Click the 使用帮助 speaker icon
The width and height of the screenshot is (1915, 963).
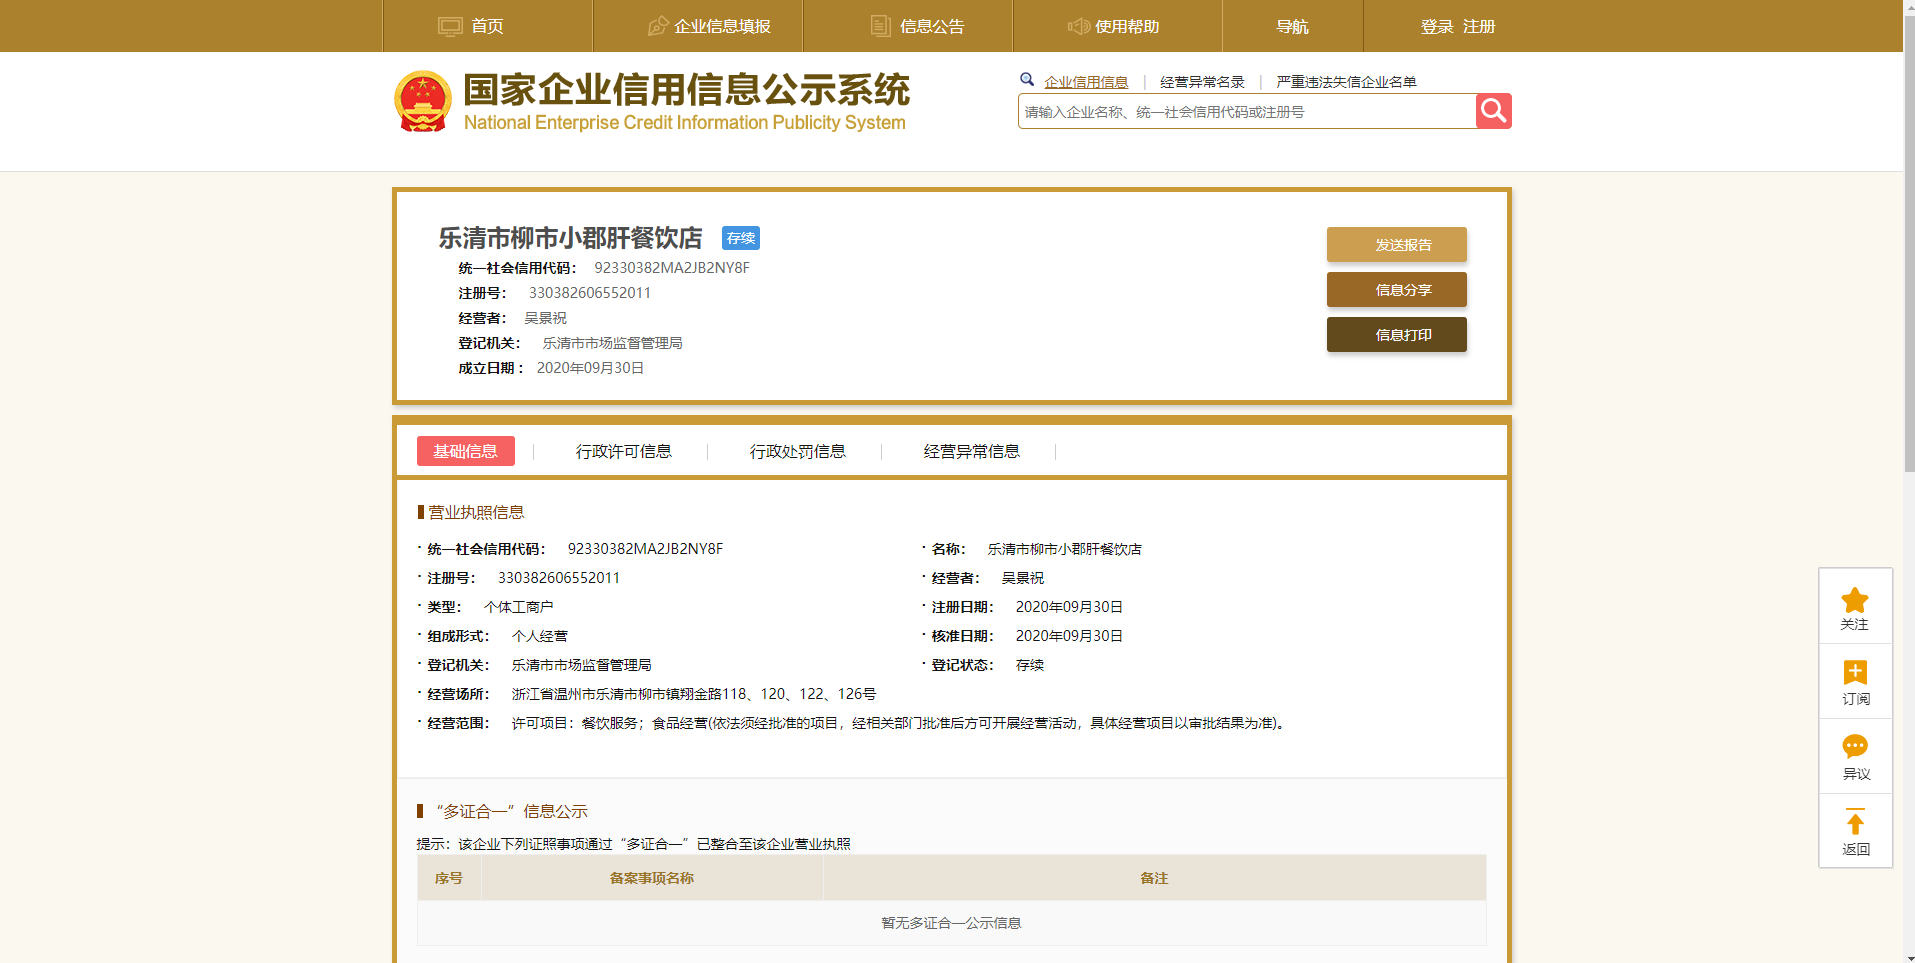point(1079,26)
